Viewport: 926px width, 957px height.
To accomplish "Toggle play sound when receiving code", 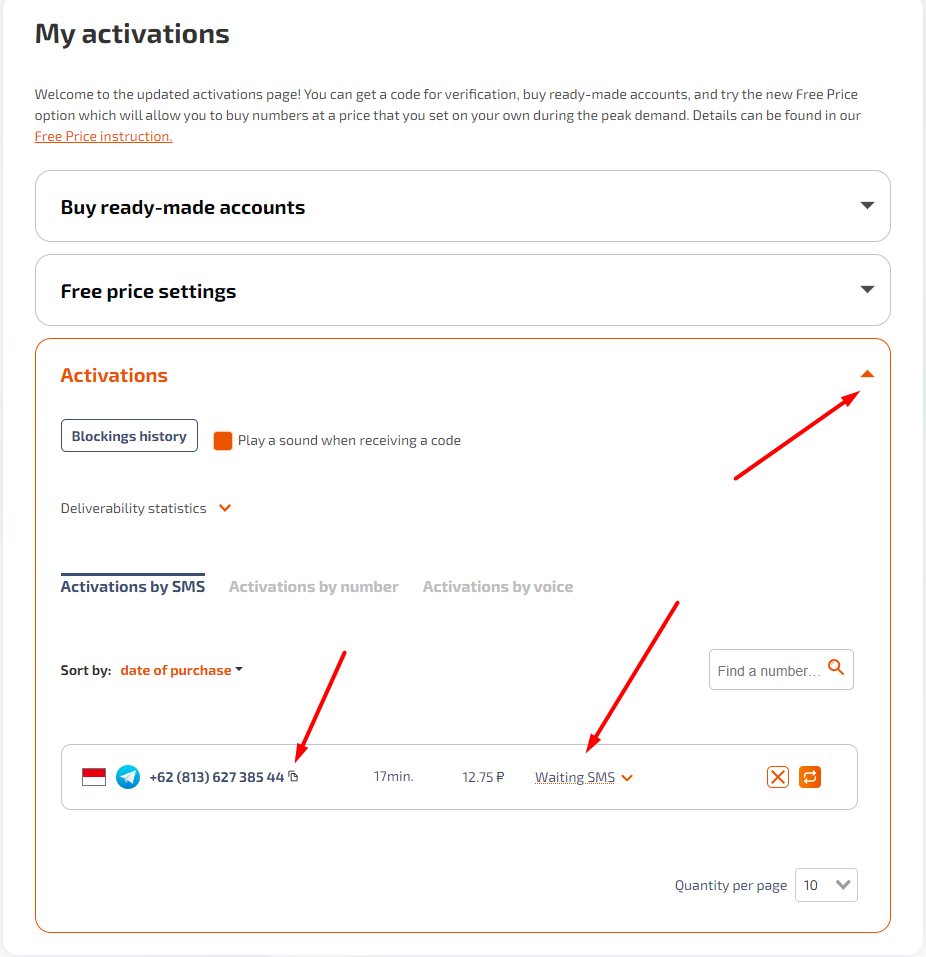I will [223, 440].
